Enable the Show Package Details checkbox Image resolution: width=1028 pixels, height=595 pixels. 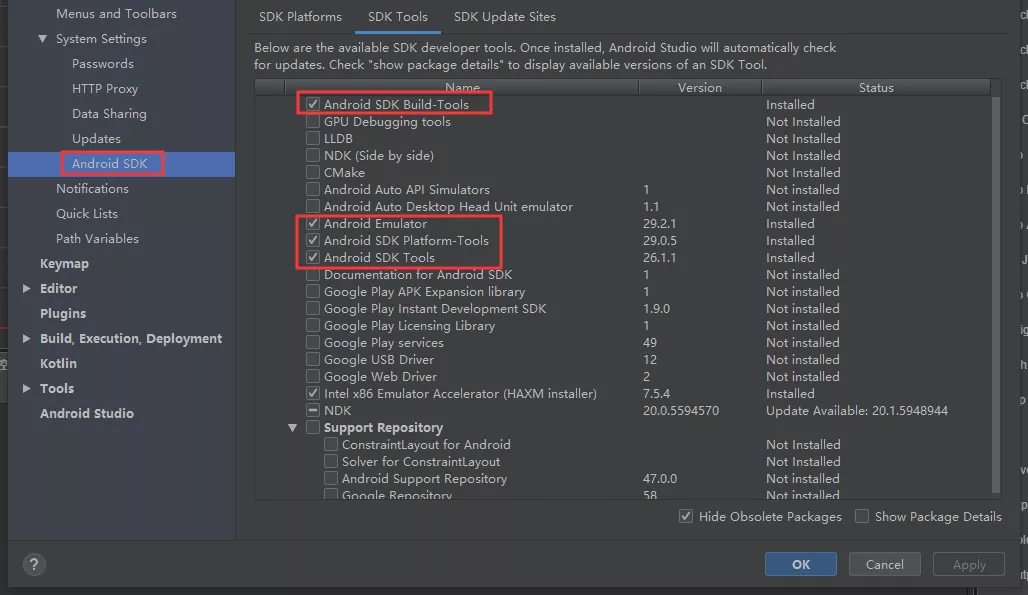pyautogui.click(x=862, y=517)
